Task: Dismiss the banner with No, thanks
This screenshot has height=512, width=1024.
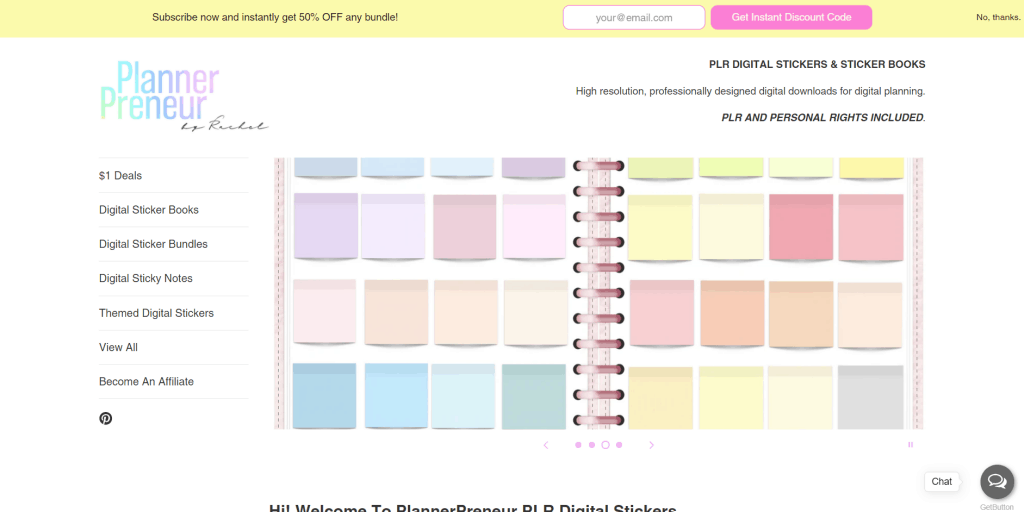Action: (998, 18)
